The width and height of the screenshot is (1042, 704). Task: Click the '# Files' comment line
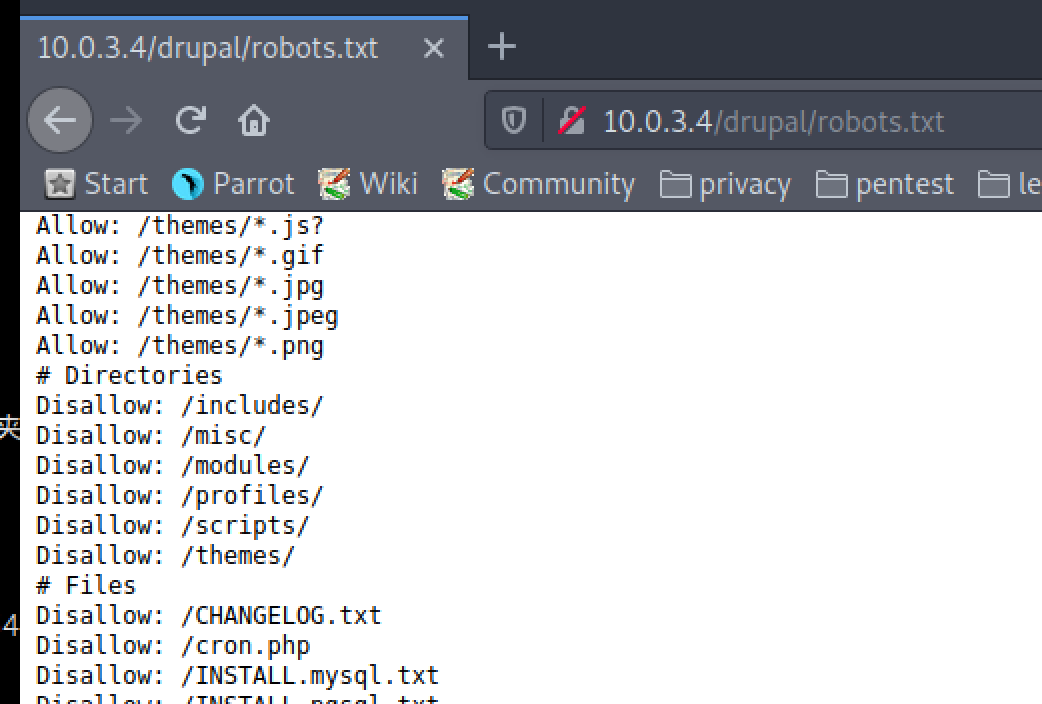click(x=86, y=586)
